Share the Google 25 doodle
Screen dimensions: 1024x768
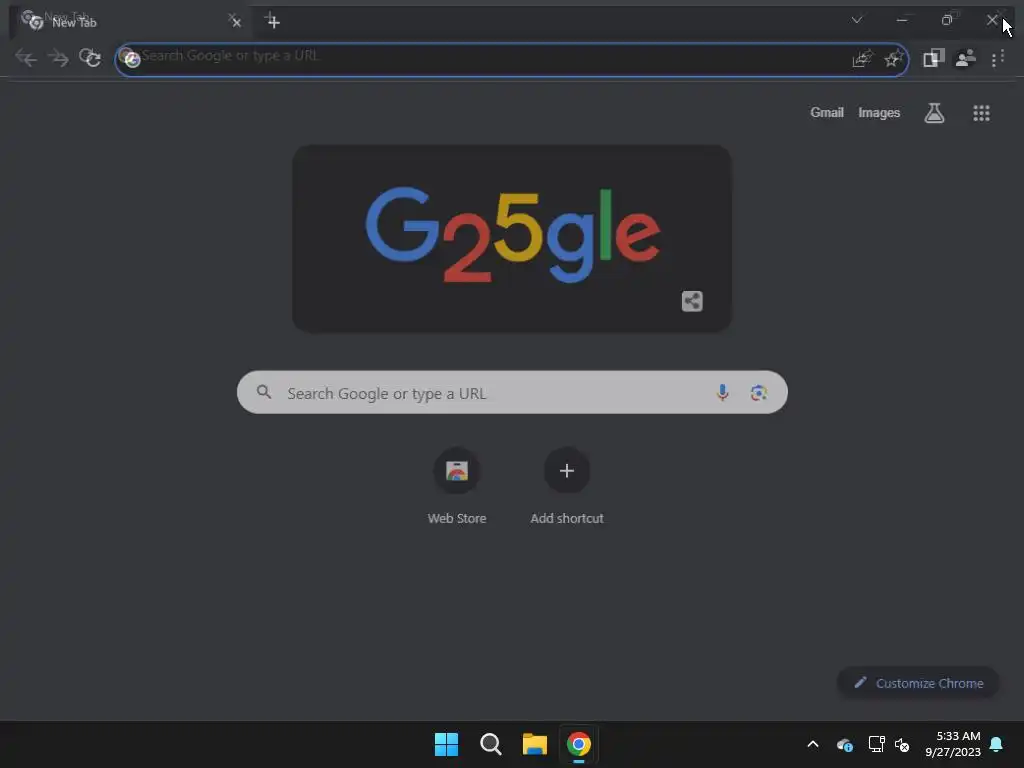coord(692,301)
